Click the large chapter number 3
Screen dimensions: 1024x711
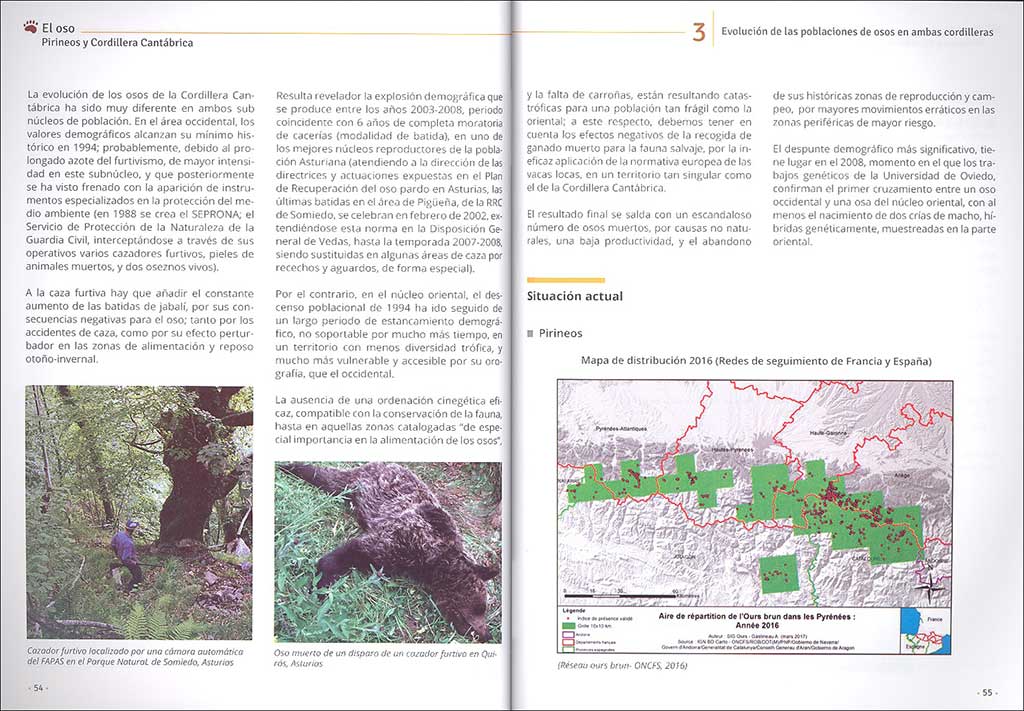point(698,34)
